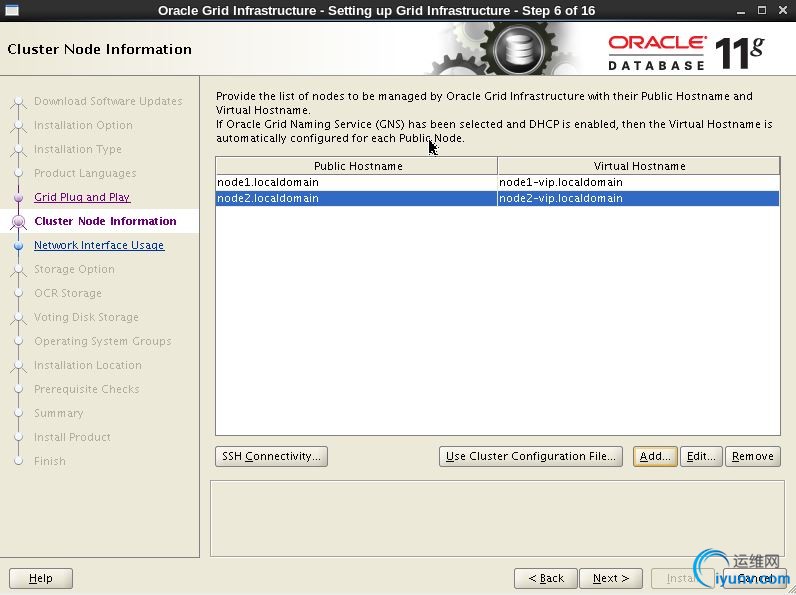Click the Summary step
The width and height of the screenshot is (796, 595).
(58, 413)
